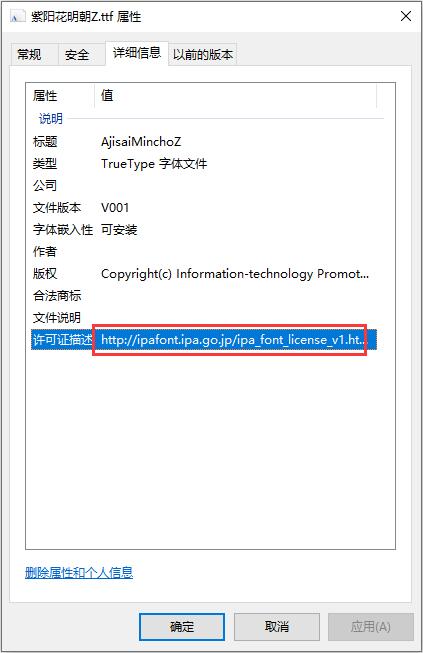Viewport: 423px width, 653px height.
Task: Select the 类型 TrueType 字体文件 row
Action: [x=204, y=164]
